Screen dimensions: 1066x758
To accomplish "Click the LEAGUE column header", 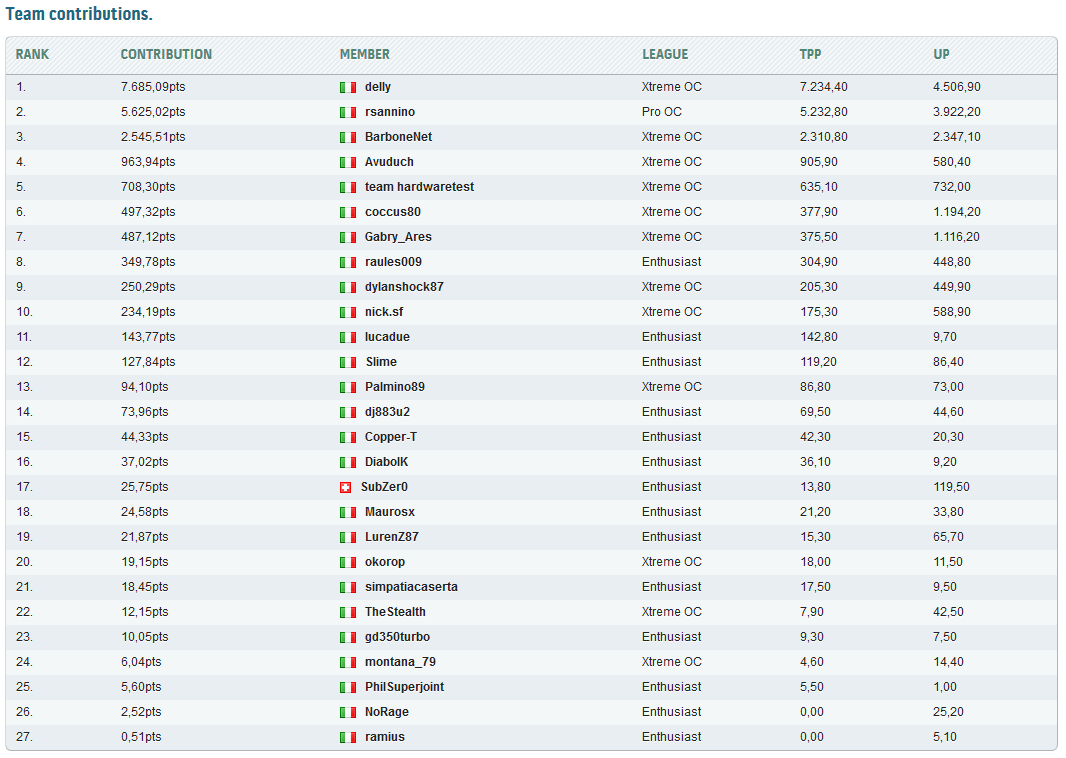I will 665,54.
